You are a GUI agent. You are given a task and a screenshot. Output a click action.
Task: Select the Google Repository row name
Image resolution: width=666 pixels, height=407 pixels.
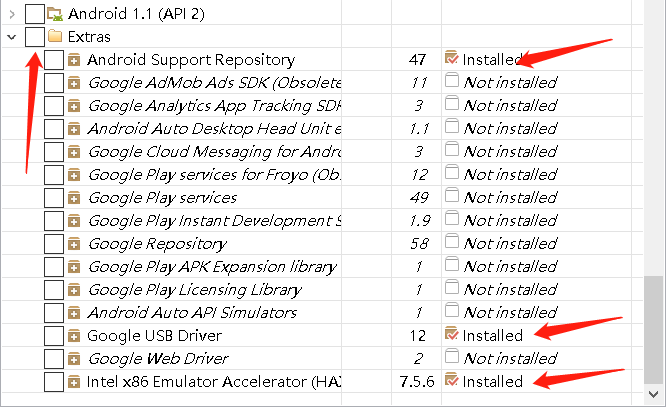pos(157,244)
